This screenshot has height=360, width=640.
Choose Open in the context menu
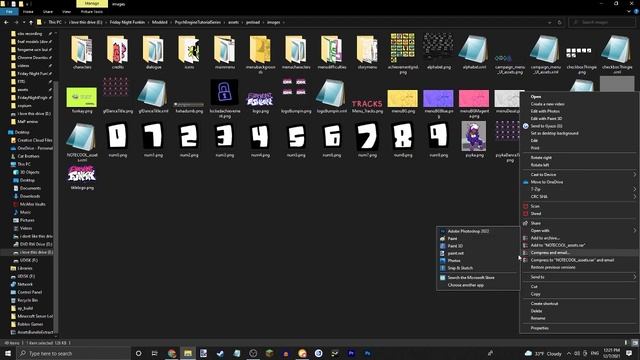coord(536,97)
